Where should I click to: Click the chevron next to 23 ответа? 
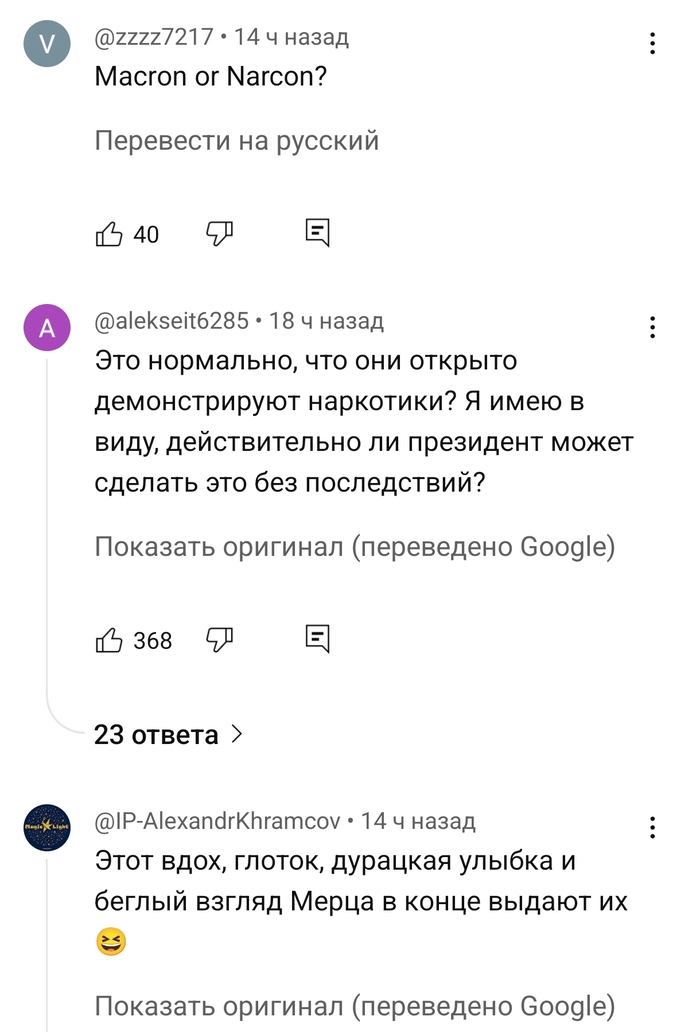click(x=236, y=736)
